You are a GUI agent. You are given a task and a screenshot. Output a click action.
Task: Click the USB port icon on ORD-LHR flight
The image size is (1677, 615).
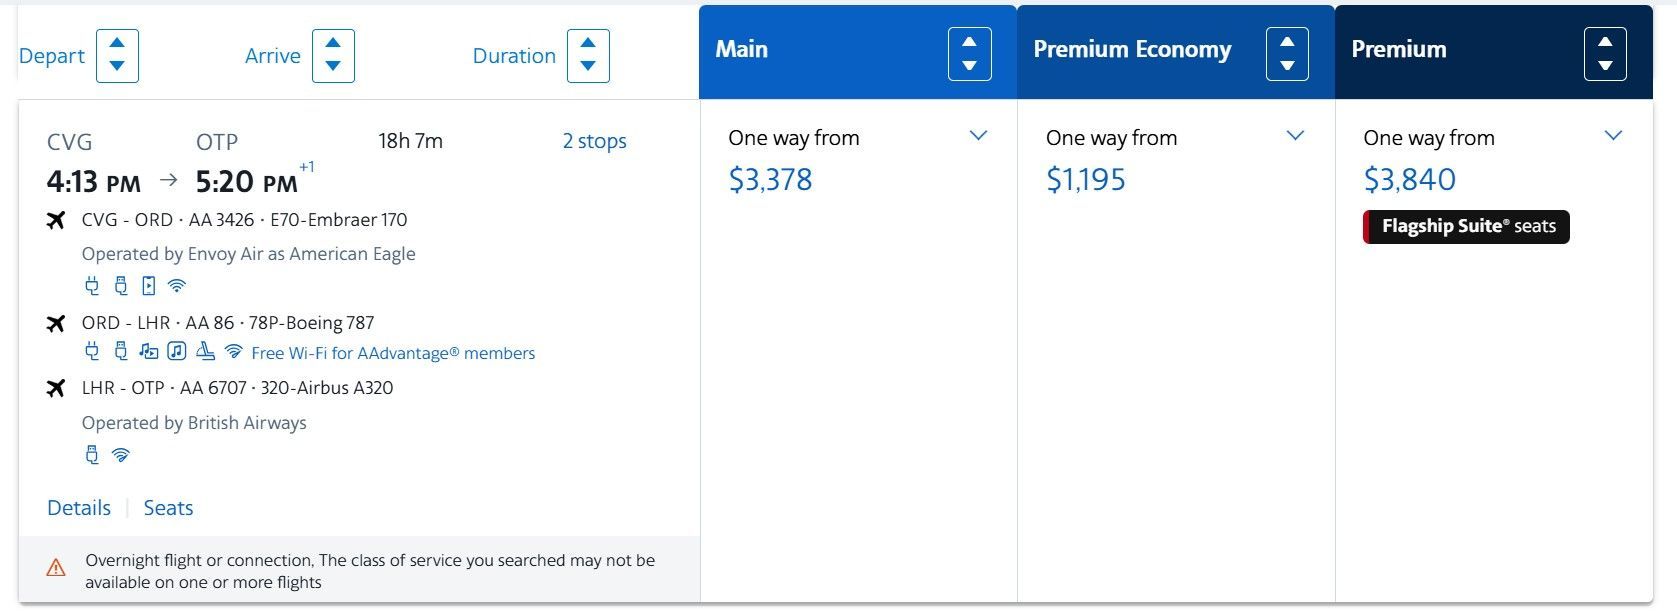tap(121, 351)
